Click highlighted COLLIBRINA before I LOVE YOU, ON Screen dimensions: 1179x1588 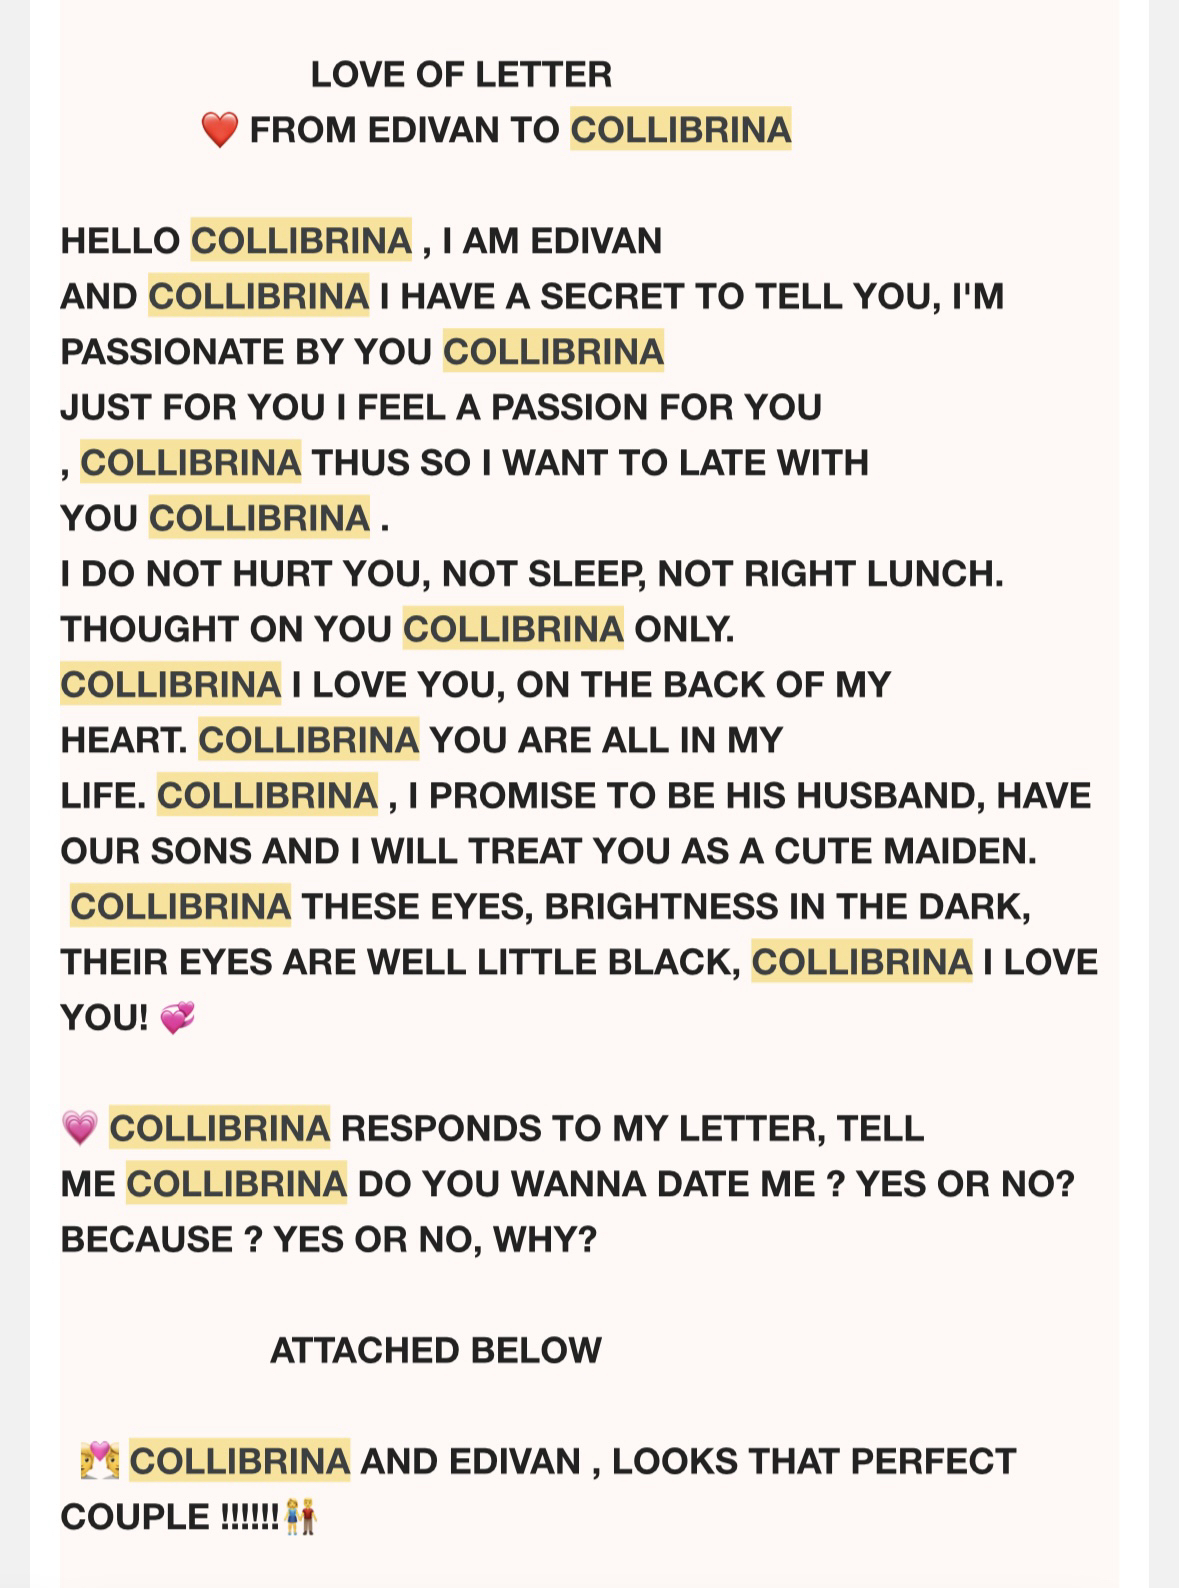point(170,685)
